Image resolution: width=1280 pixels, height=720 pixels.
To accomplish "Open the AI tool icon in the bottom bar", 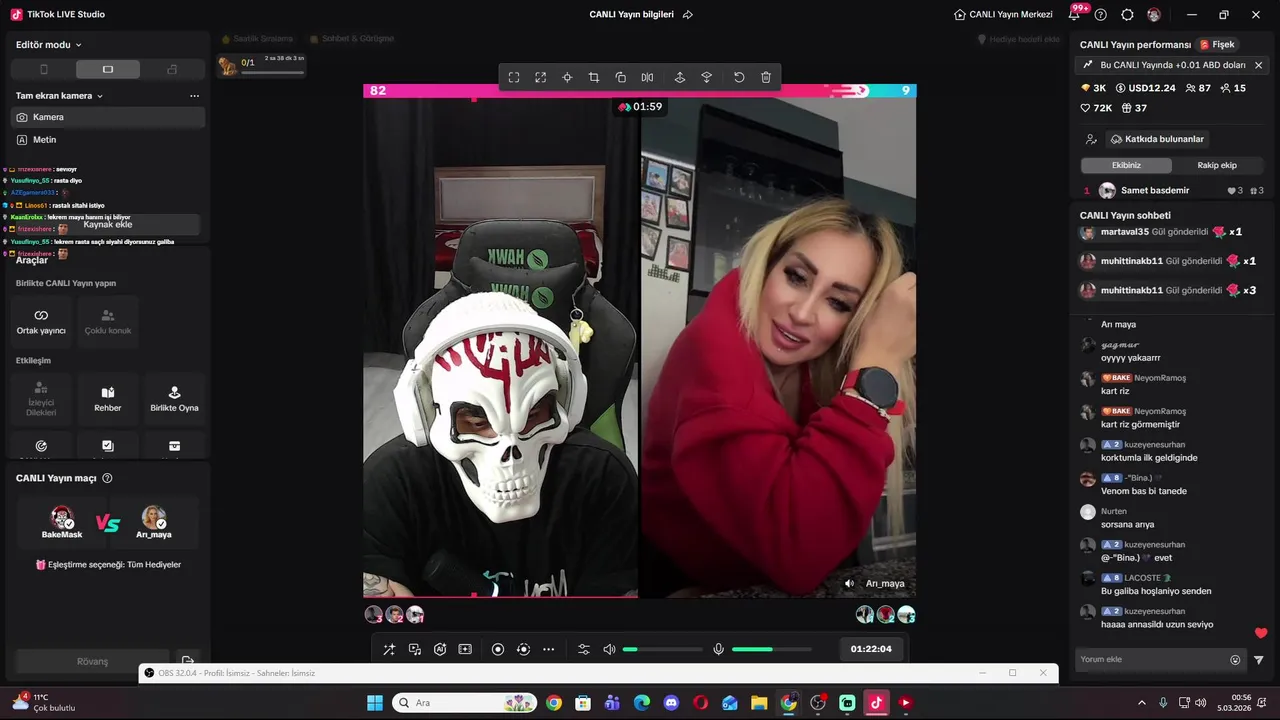I will (x=440, y=649).
